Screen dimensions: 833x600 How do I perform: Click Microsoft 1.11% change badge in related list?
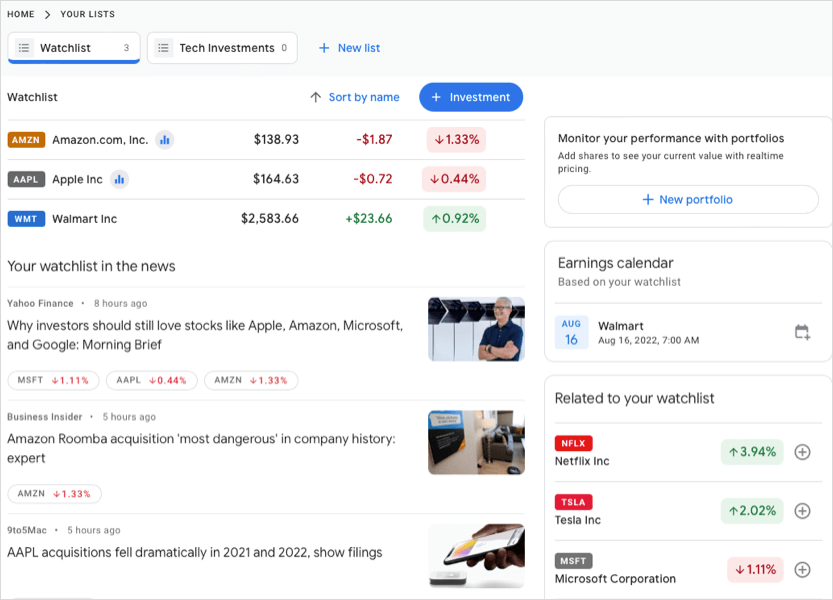point(755,570)
